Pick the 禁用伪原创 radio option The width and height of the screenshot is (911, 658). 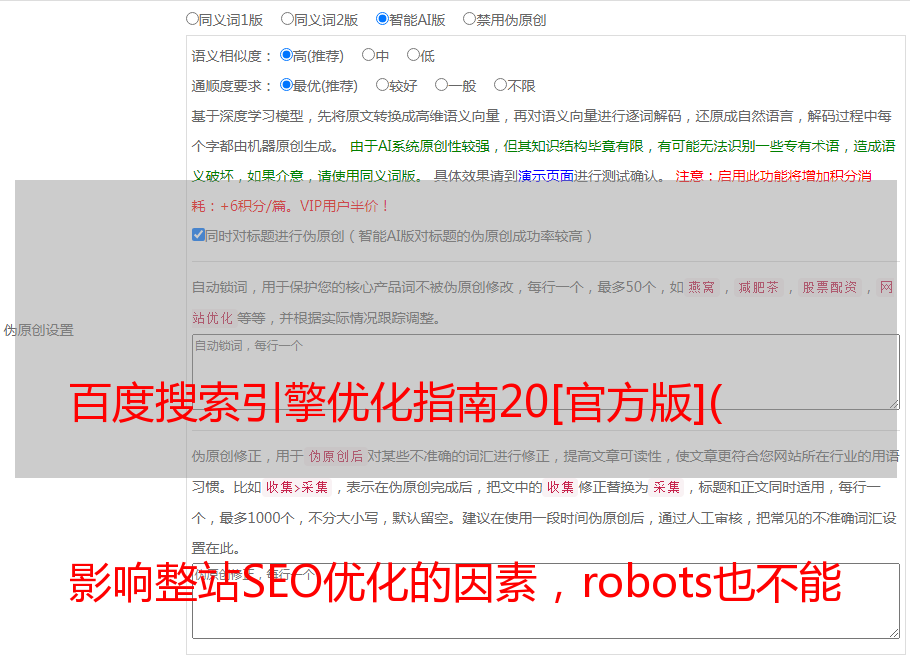[469, 19]
